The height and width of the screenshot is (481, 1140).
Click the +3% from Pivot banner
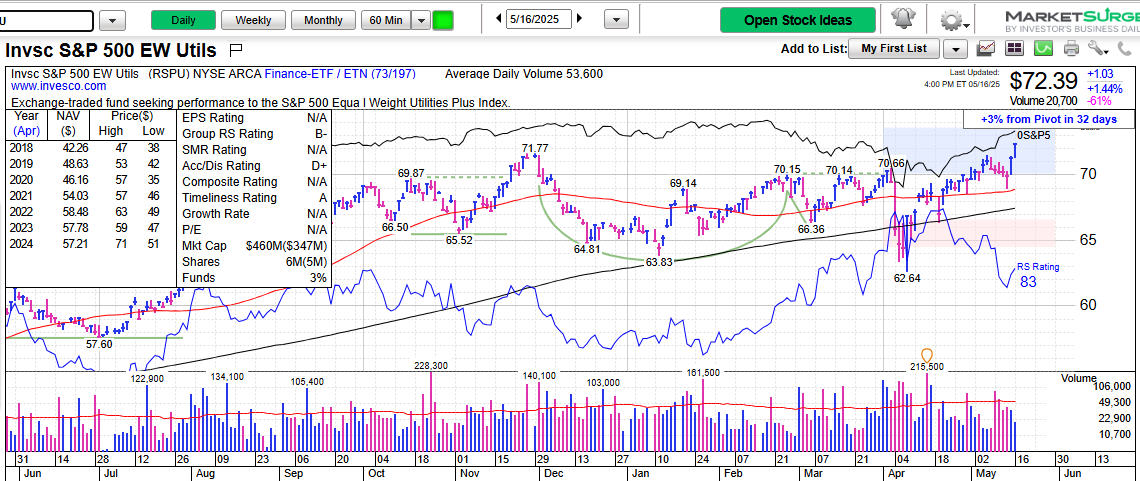(1049, 119)
